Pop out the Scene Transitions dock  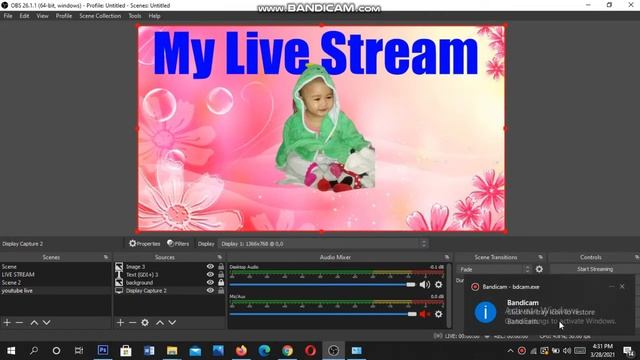click(540, 257)
